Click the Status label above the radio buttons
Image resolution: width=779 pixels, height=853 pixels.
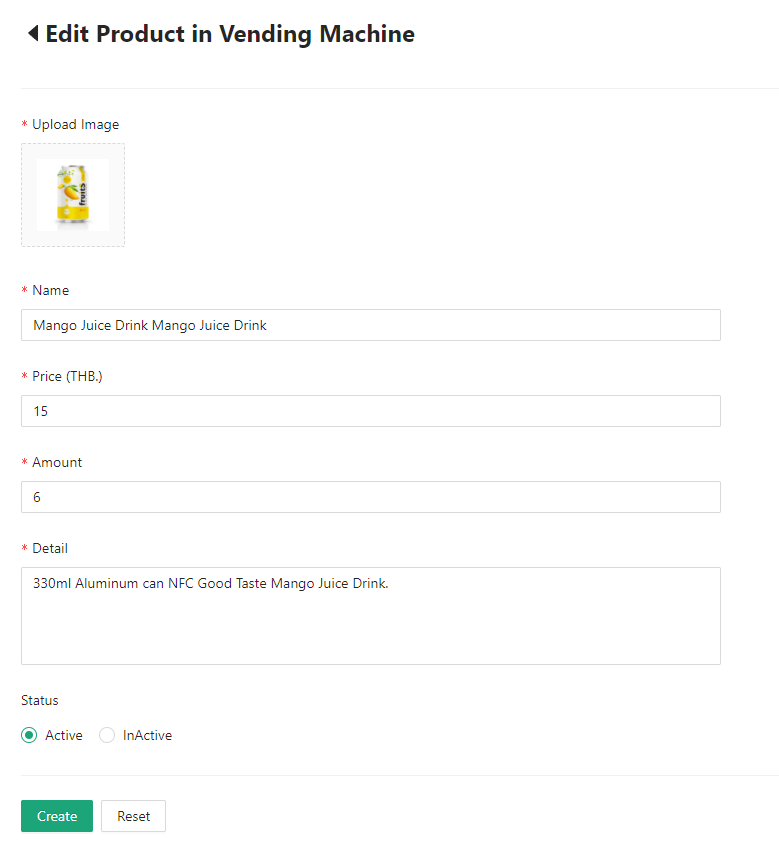click(39, 700)
